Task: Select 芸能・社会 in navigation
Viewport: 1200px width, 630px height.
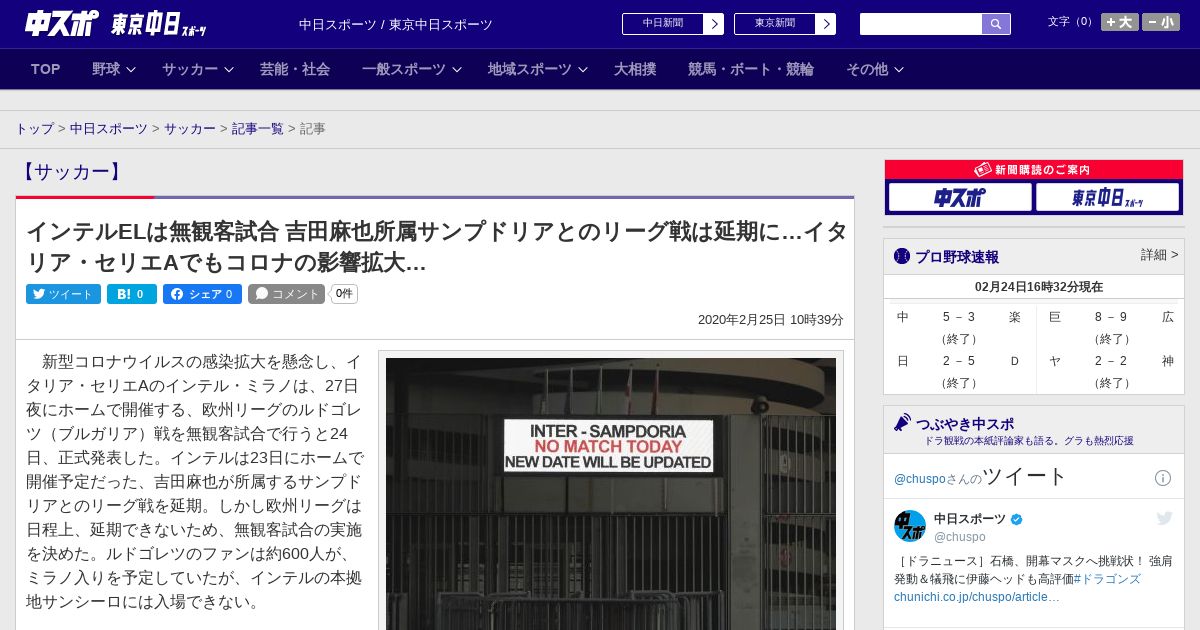Action: 295,69
